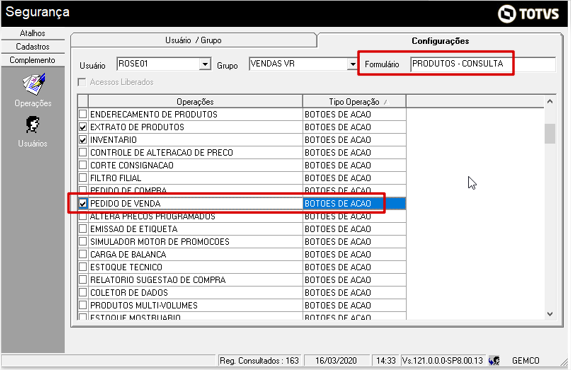Viewport: 571px width, 370px height.
Task: Click Reg. Consultados : 163 status entry
Action: tap(259, 361)
